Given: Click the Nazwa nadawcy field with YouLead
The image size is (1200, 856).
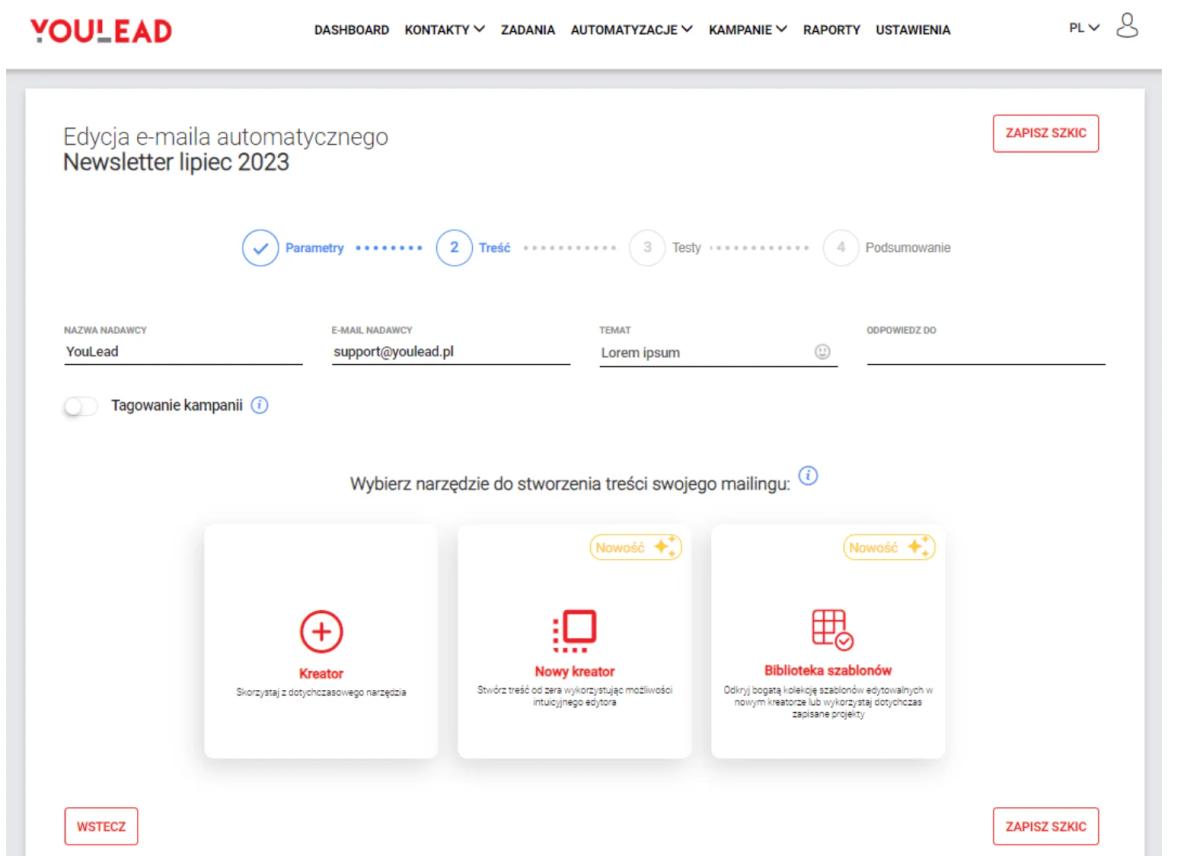Looking at the screenshot, I should pos(182,351).
